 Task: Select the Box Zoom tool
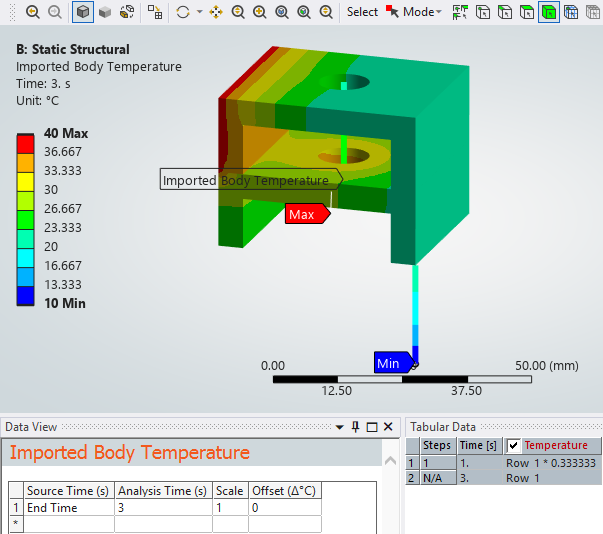tap(260, 12)
